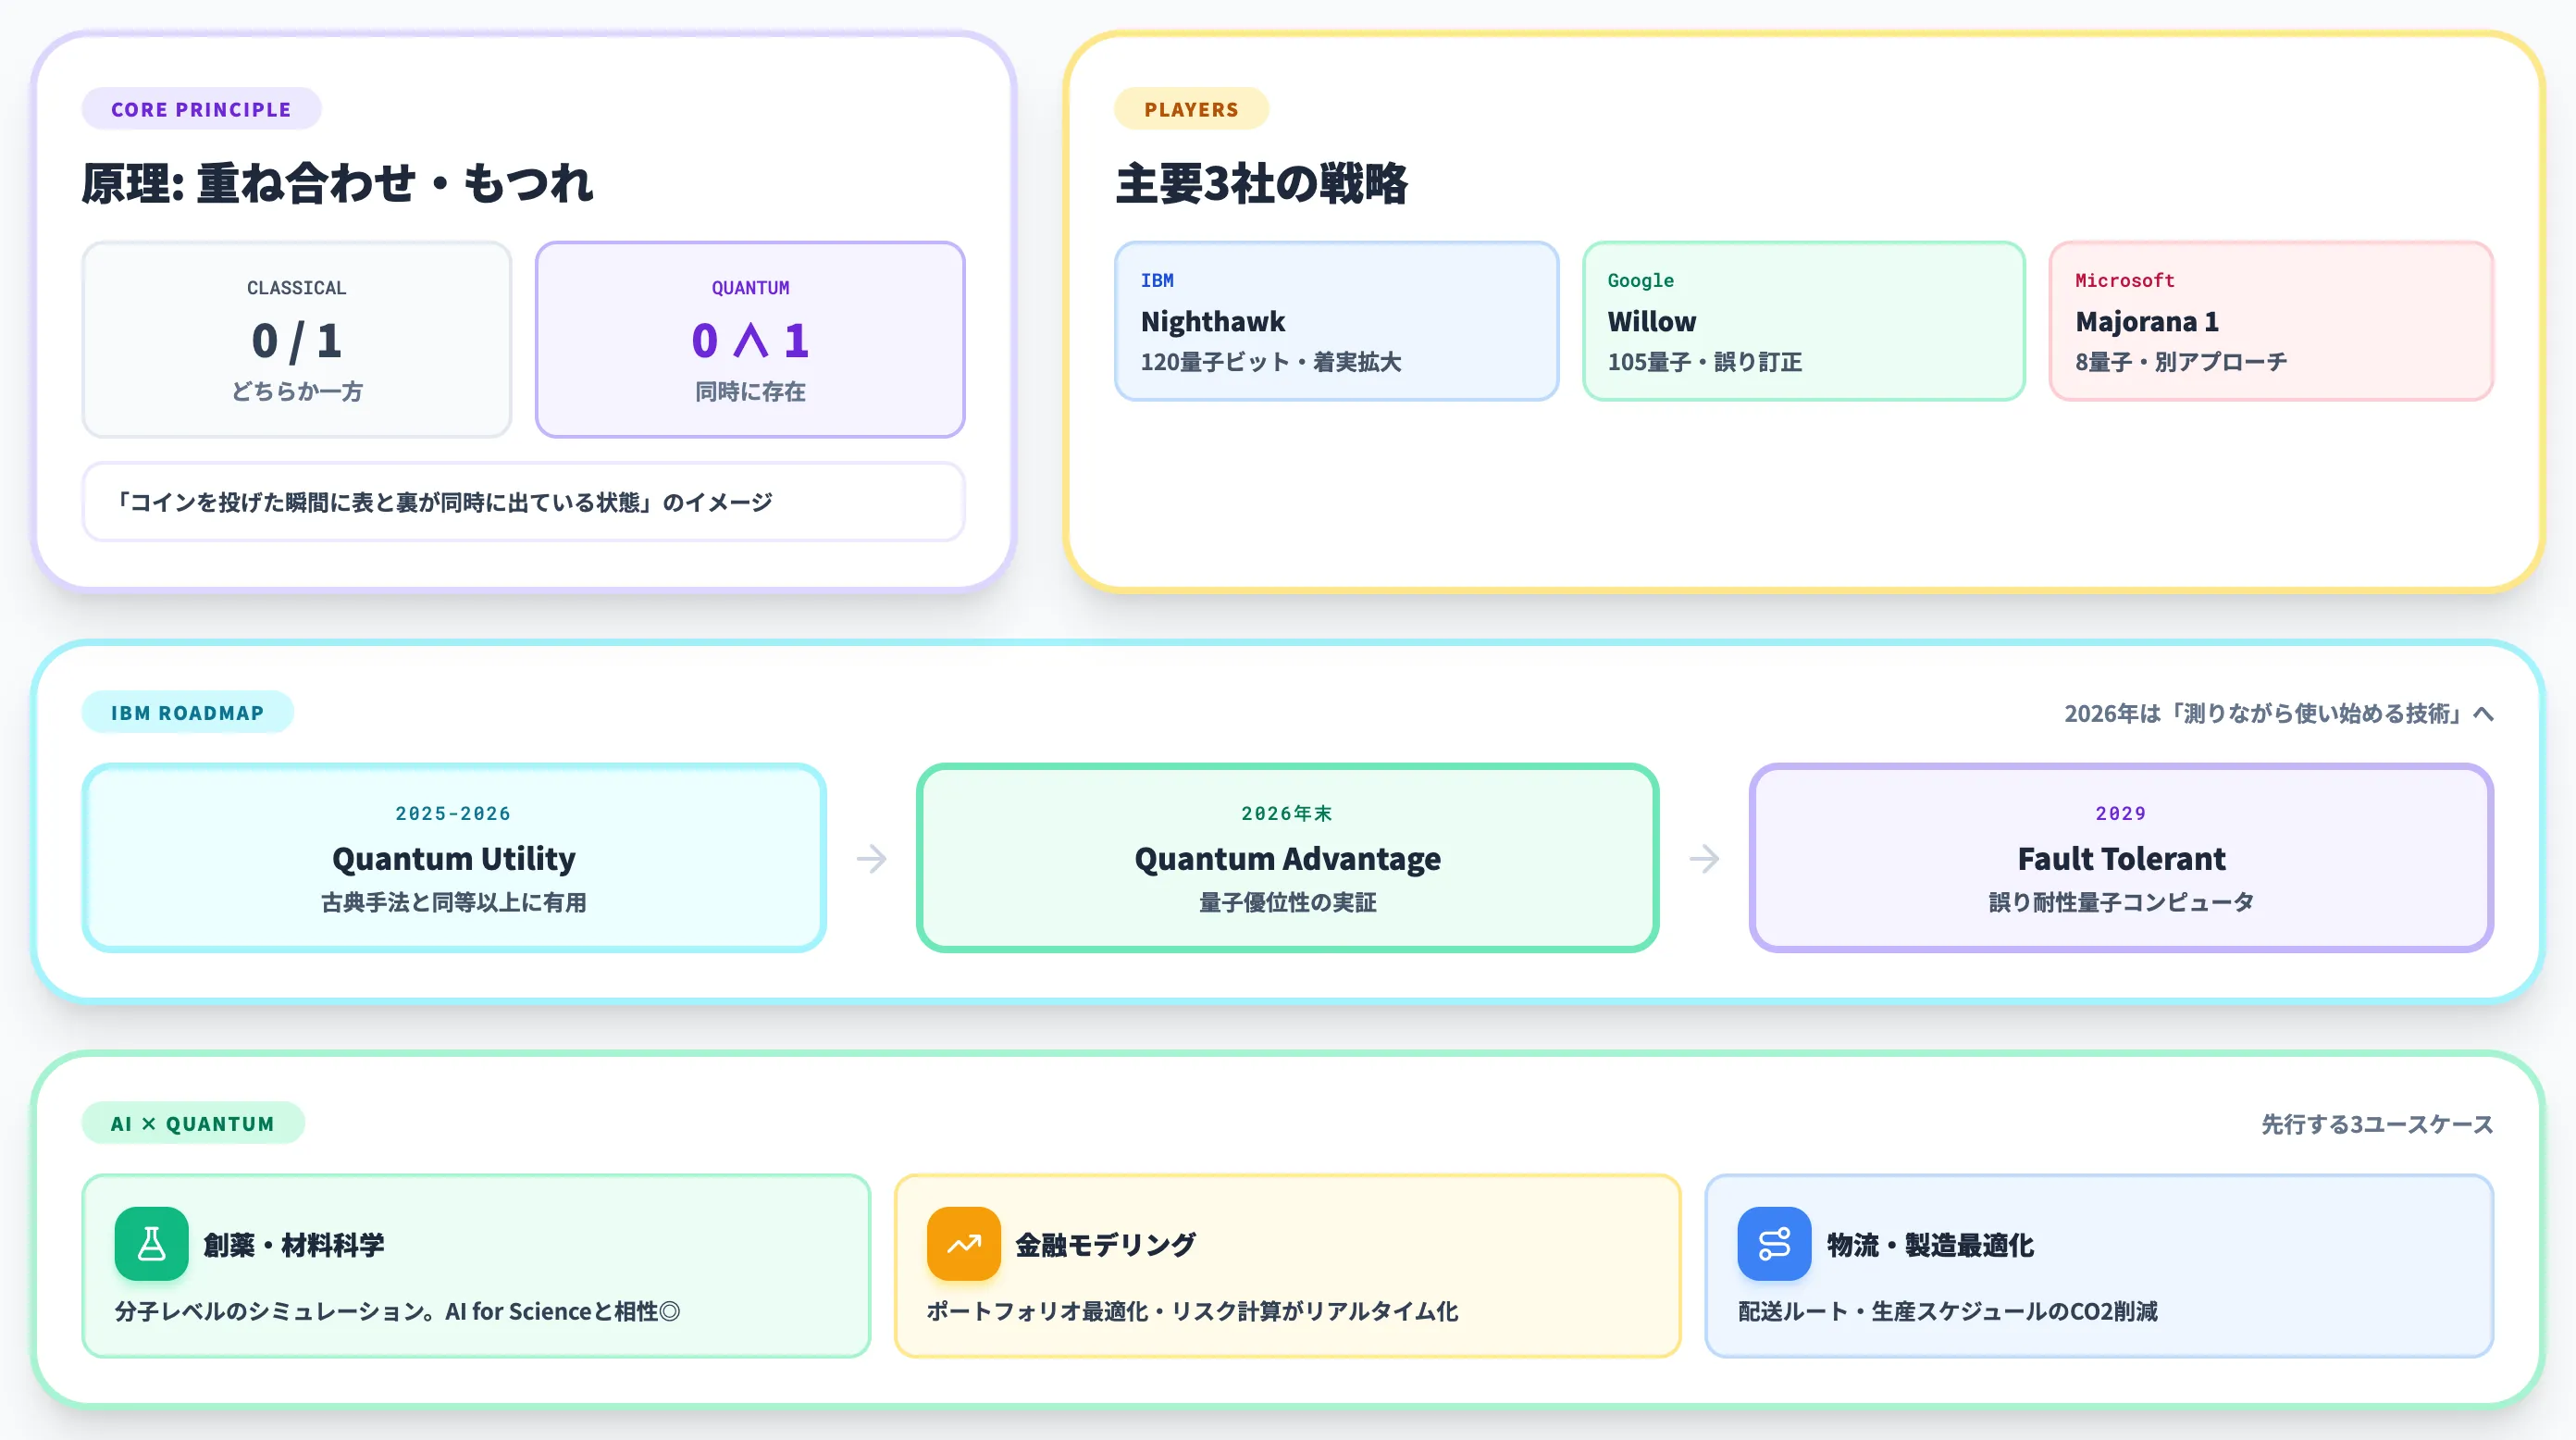This screenshot has height=1440, width=2576.
Task: Click the text 量子優位性の実証
Action: [1288, 903]
